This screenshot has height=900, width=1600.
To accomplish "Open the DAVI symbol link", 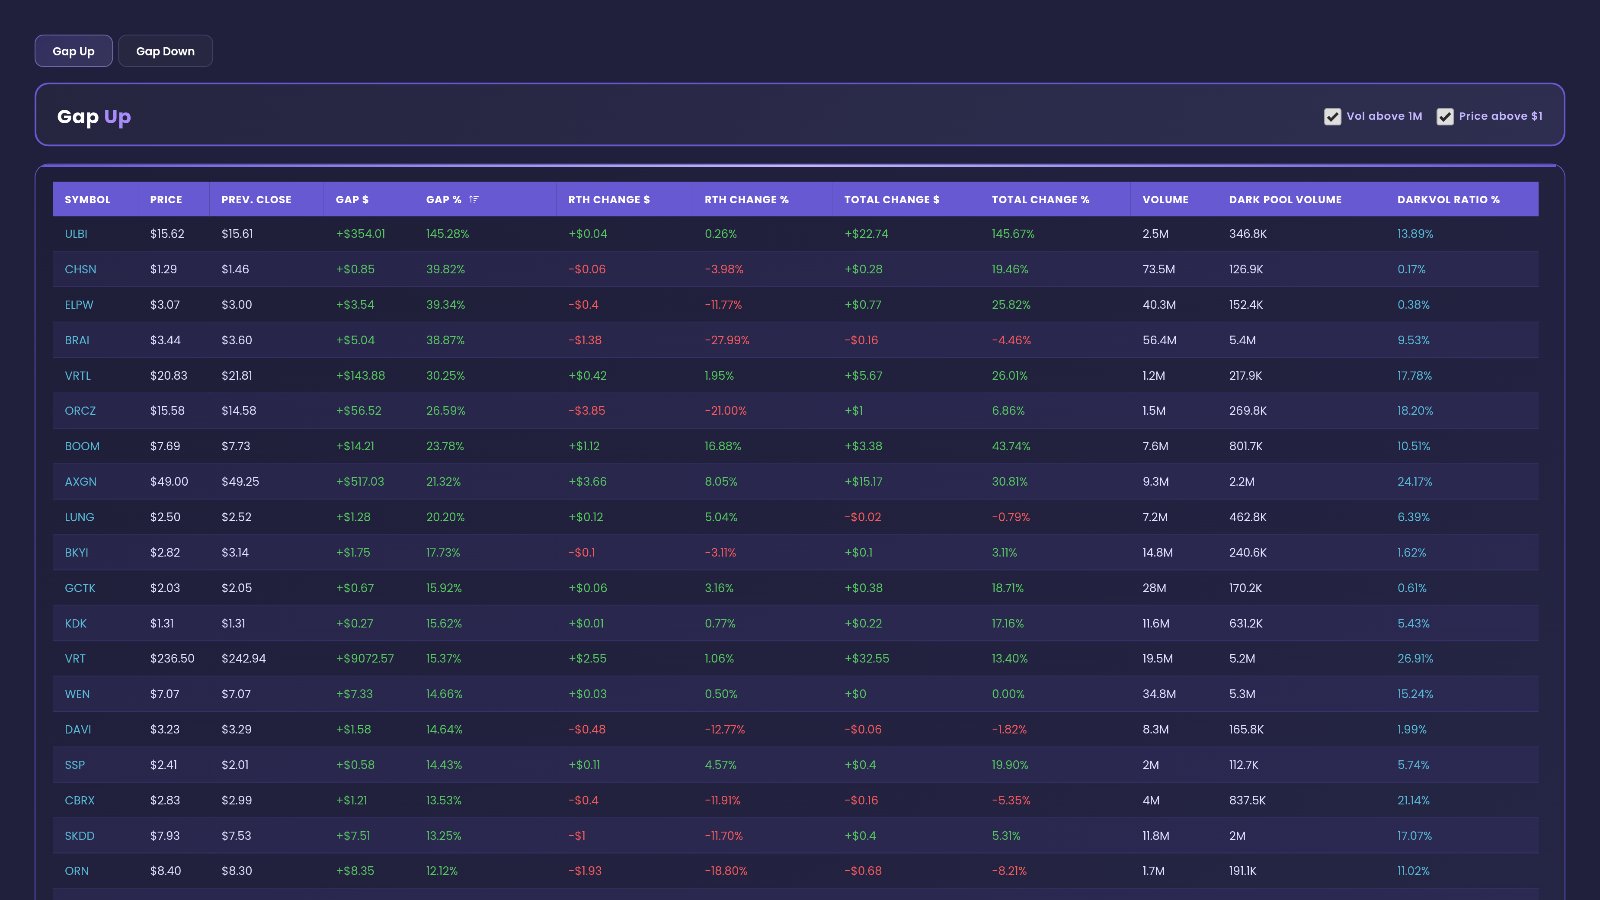I will click(78, 730).
